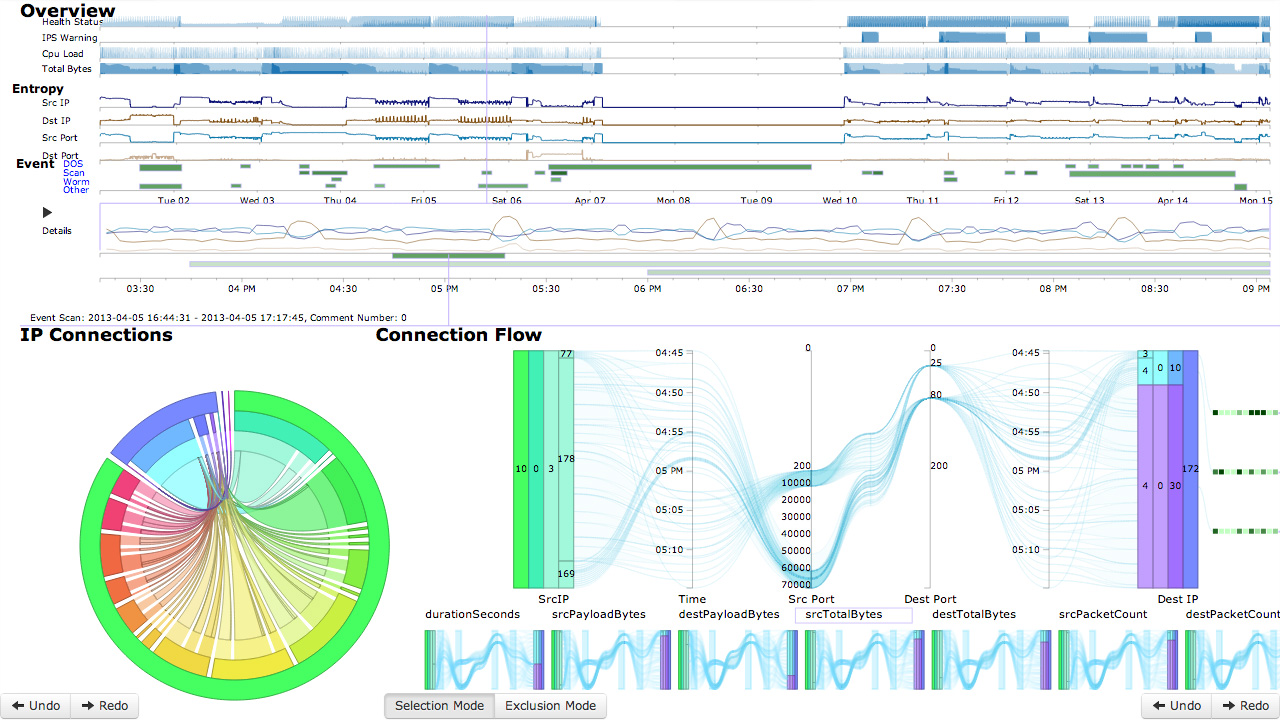Select the SrcIP axis label
Viewport: 1280px width, 720px height.
[553, 599]
